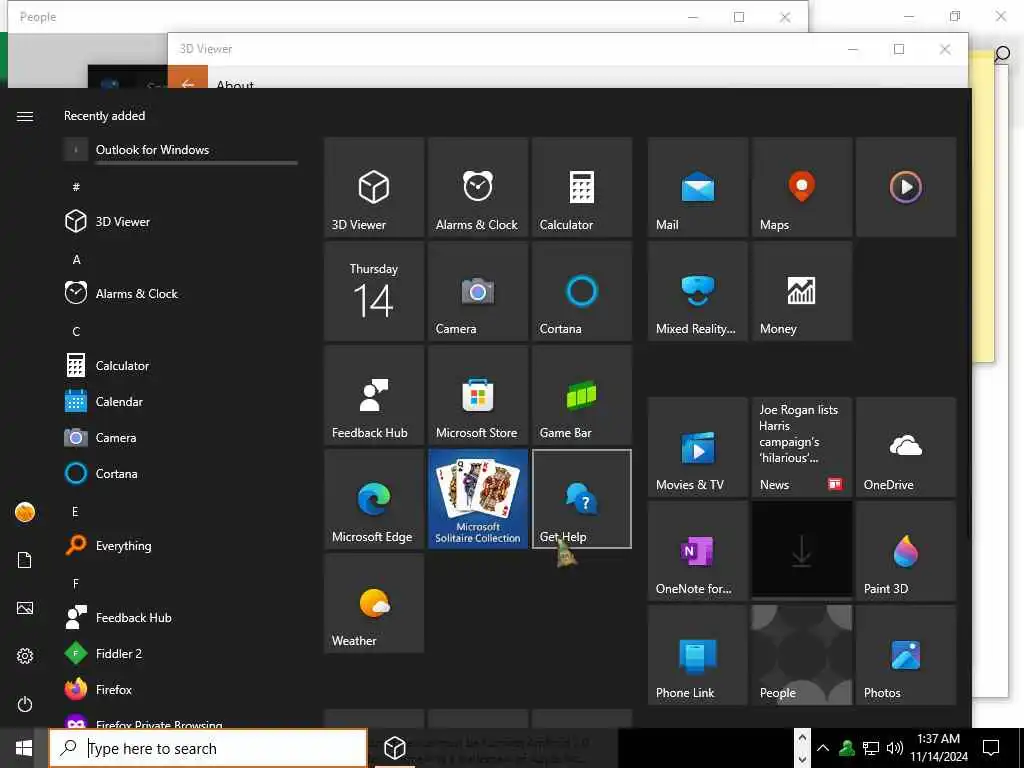Launch the Microsoft Edge tile

(x=374, y=498)
